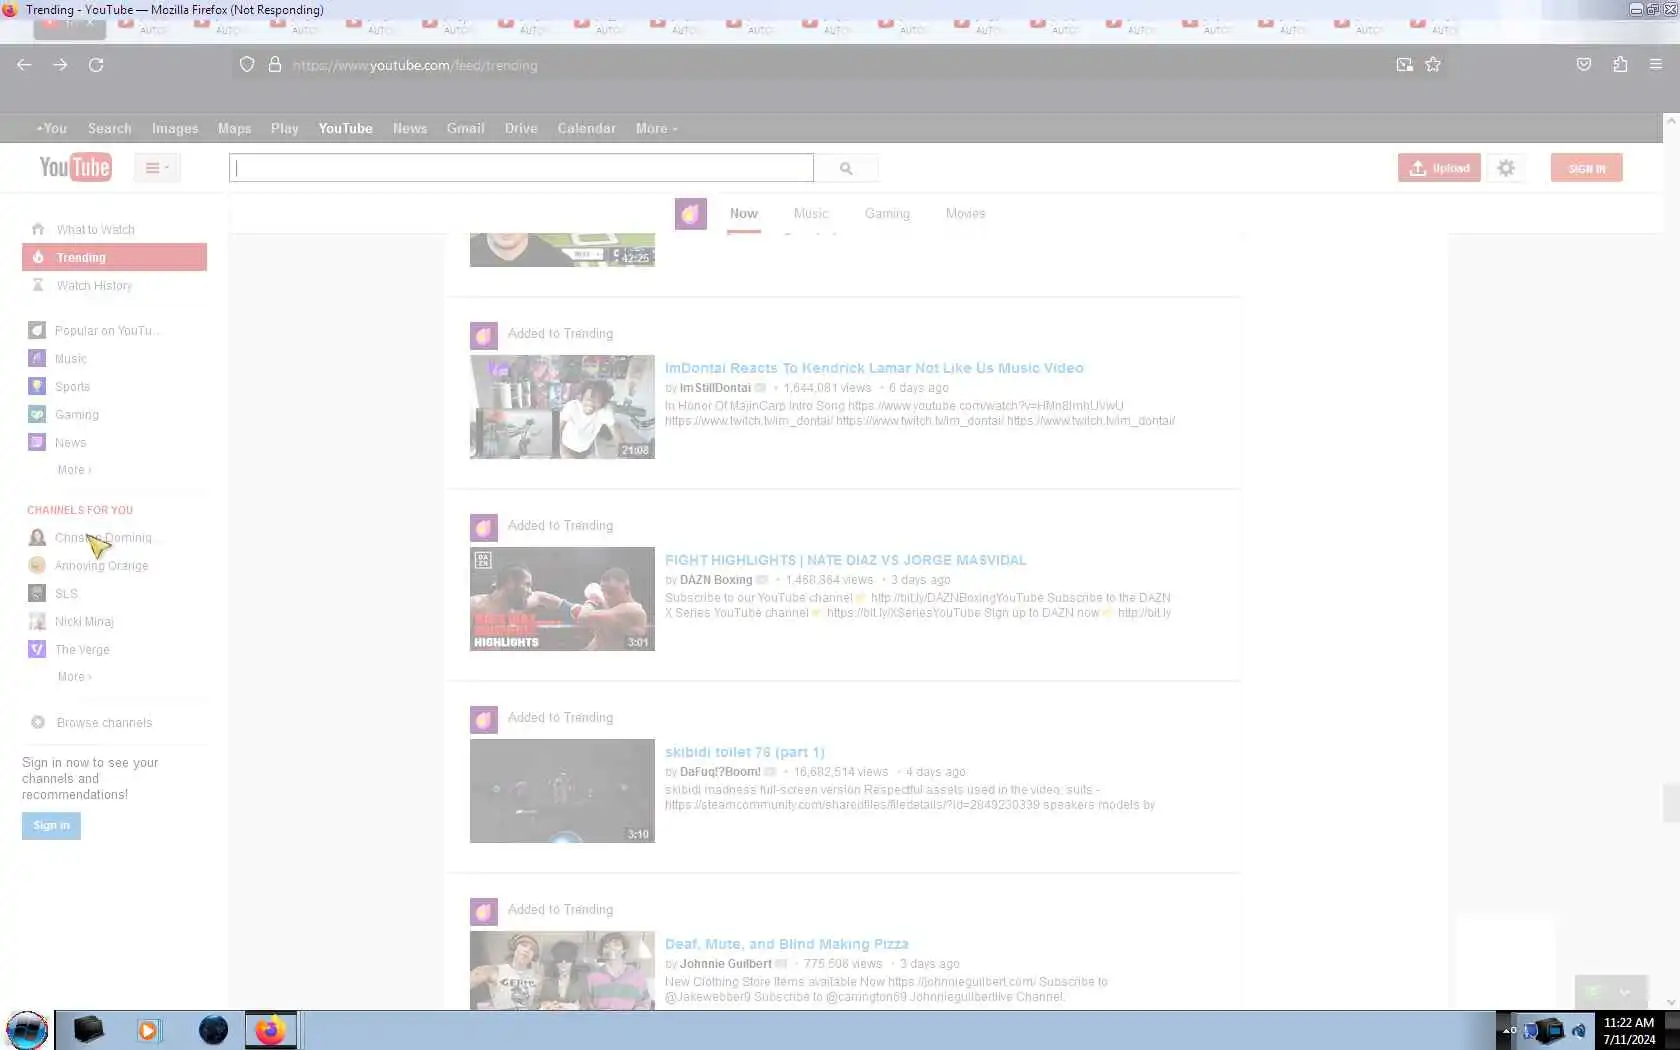
Task: Click the YouTube logo
Action: click(x=75, y=167)
